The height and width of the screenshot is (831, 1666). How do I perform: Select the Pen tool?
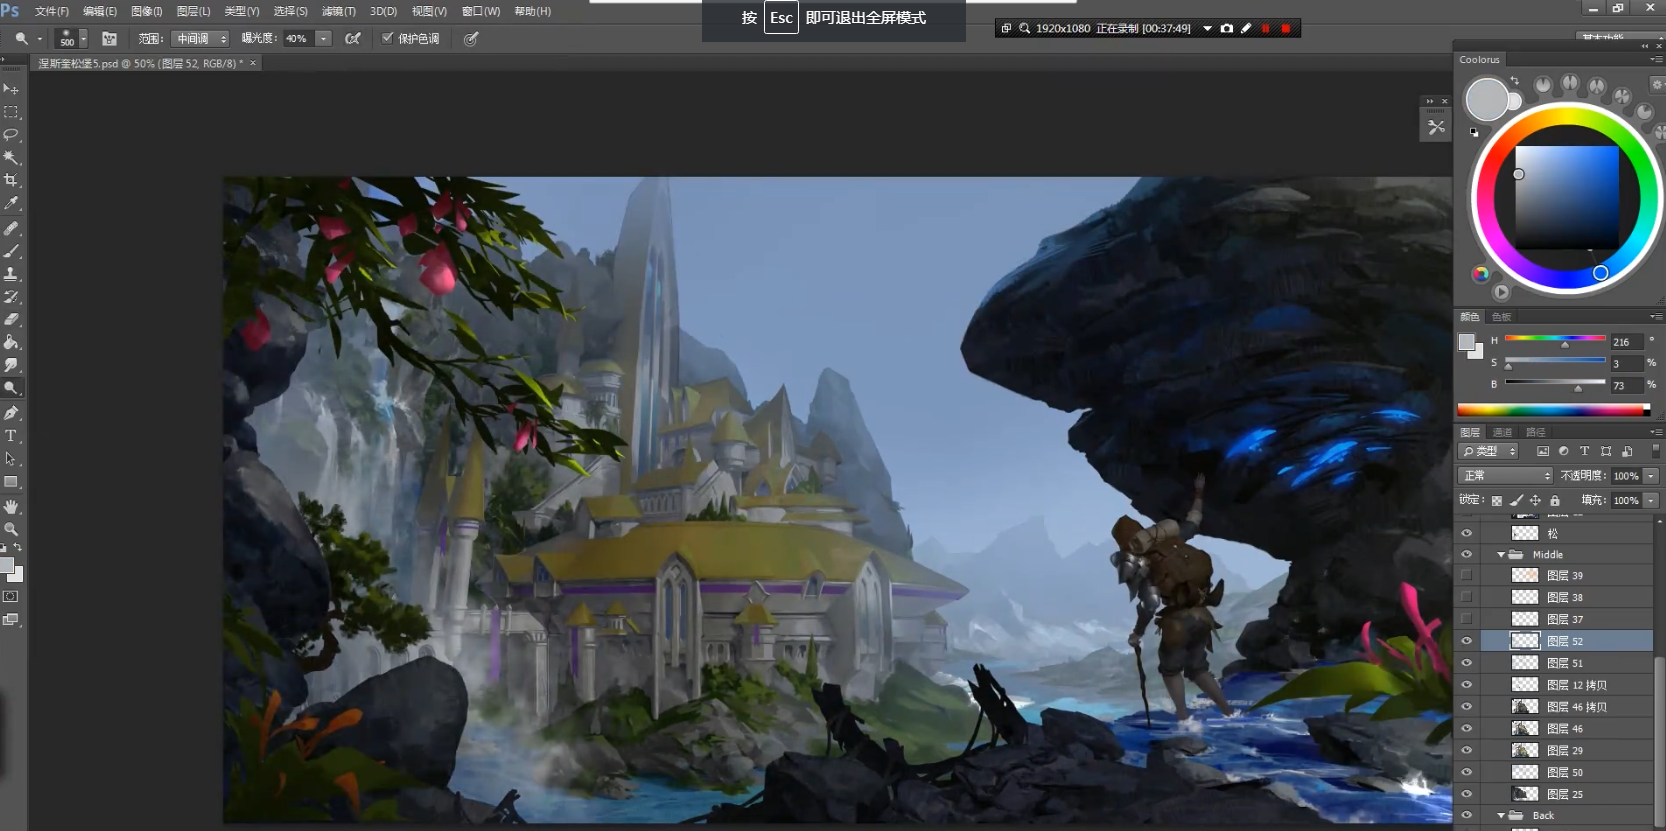(x=11, y=413)
